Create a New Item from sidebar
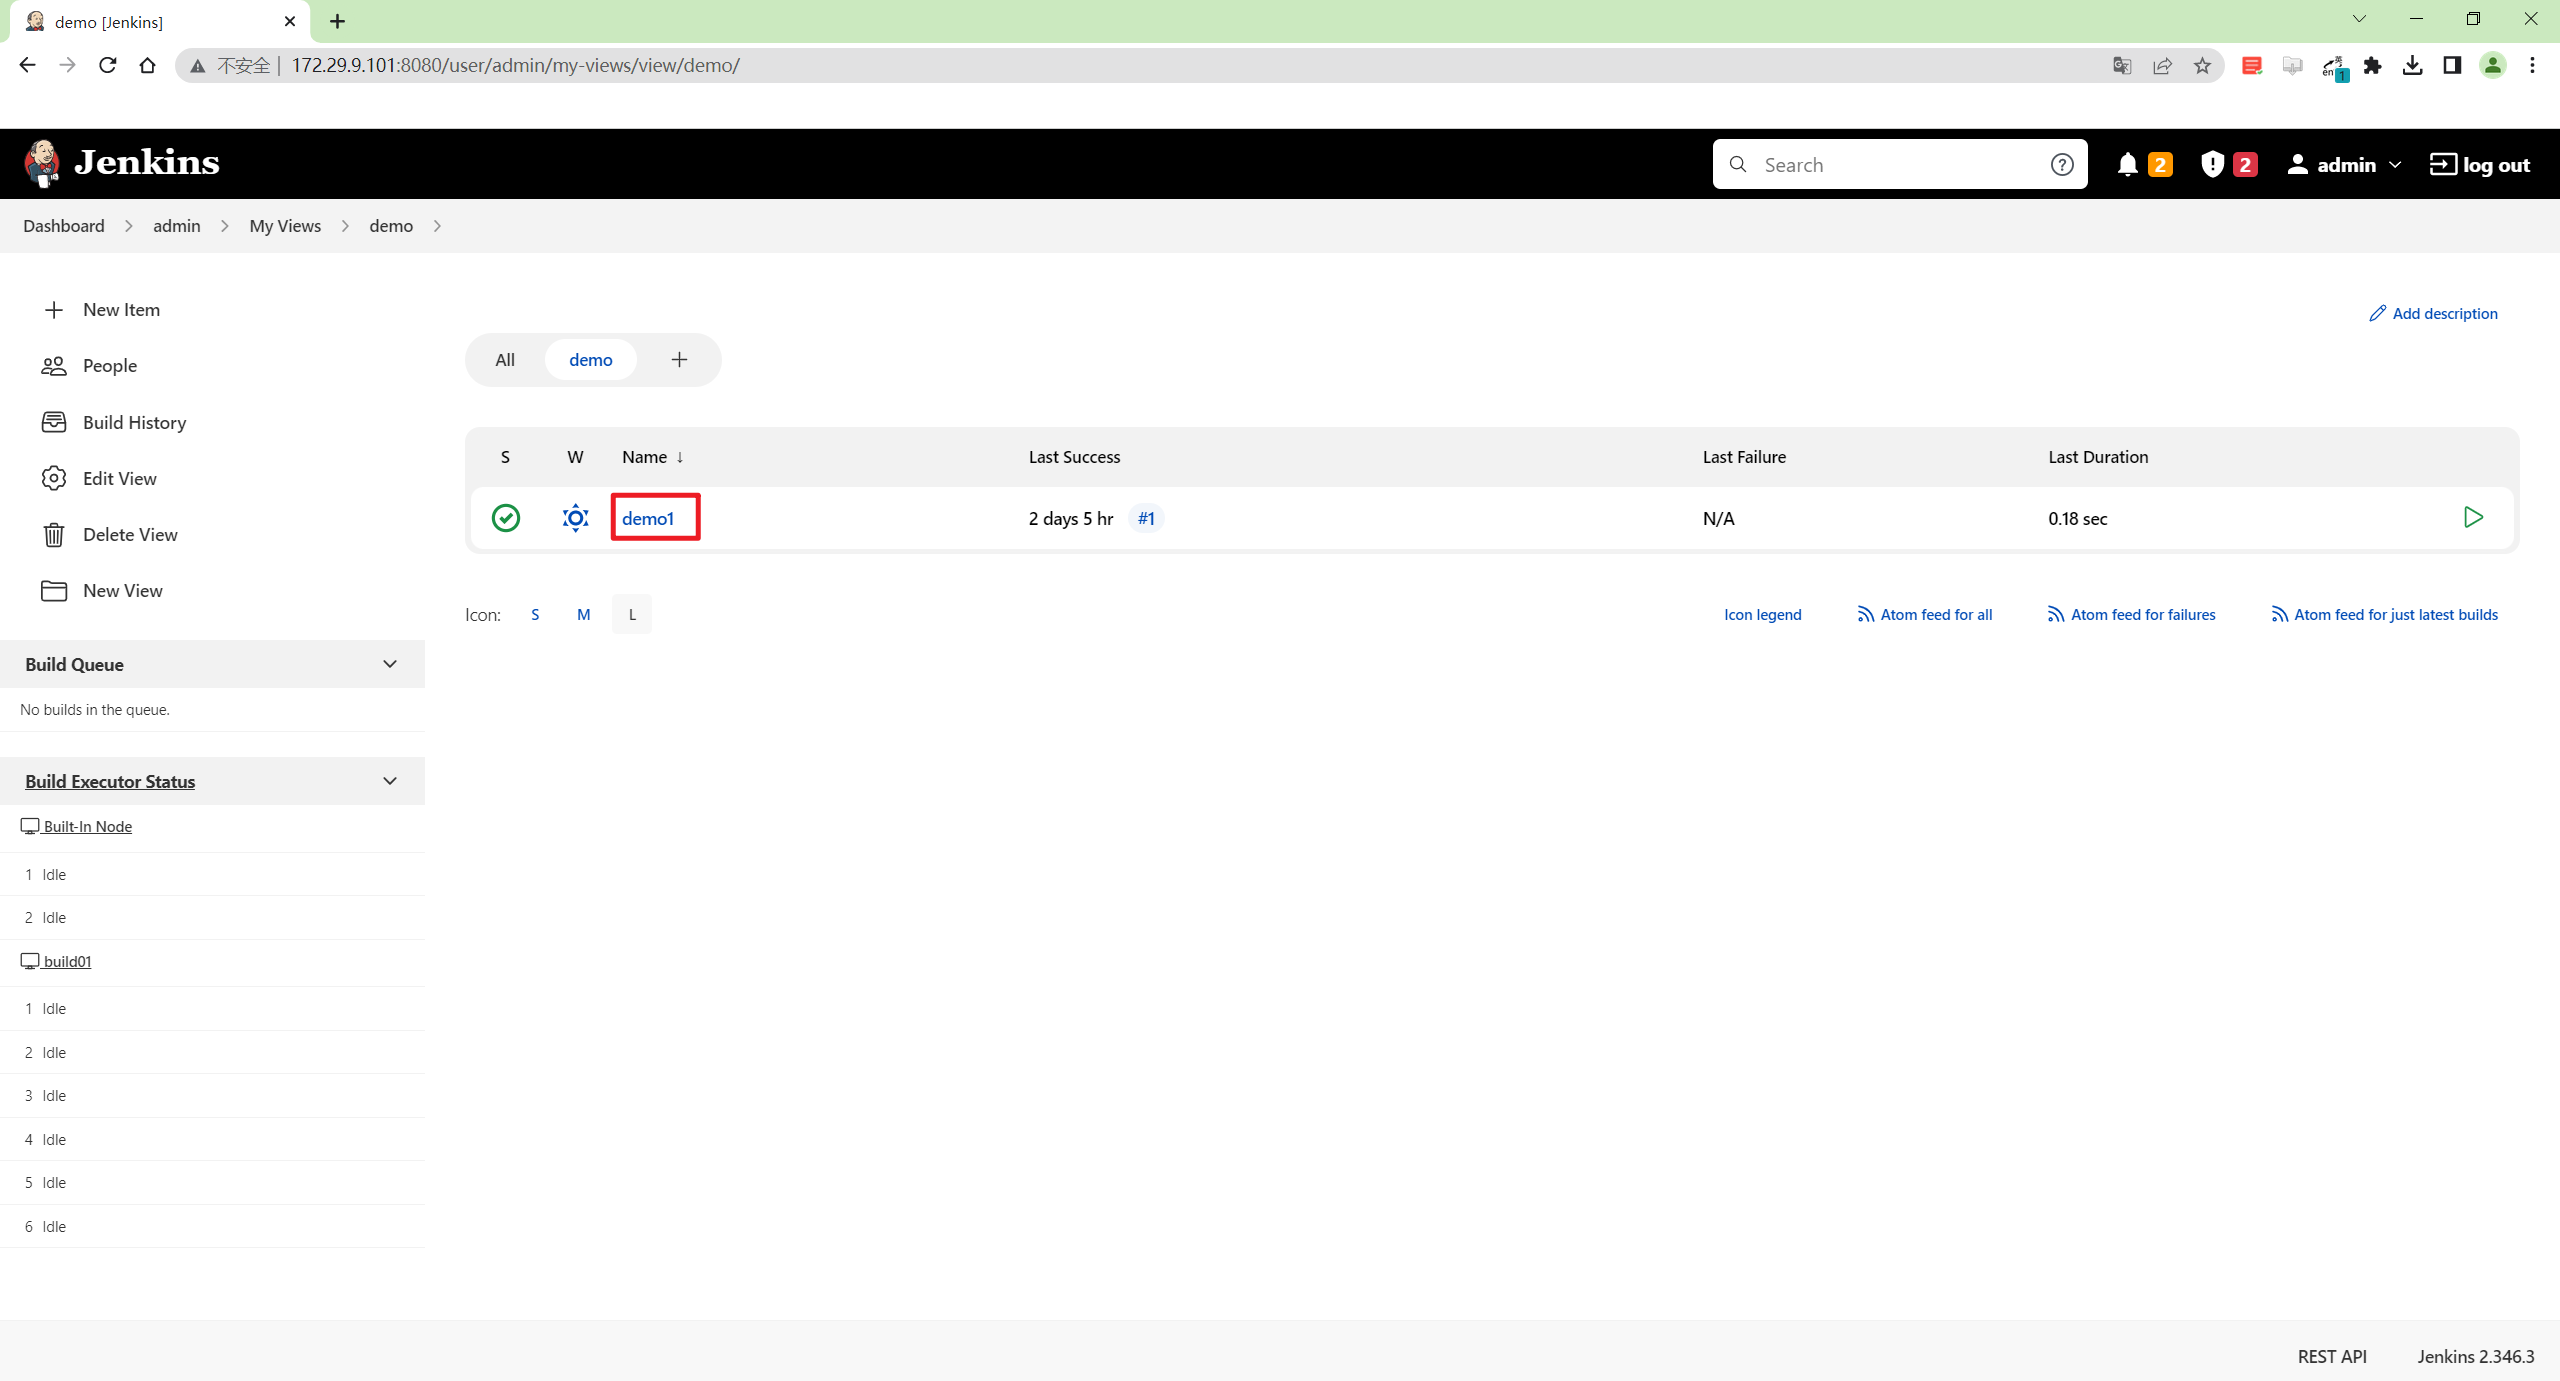 (101, 310)
